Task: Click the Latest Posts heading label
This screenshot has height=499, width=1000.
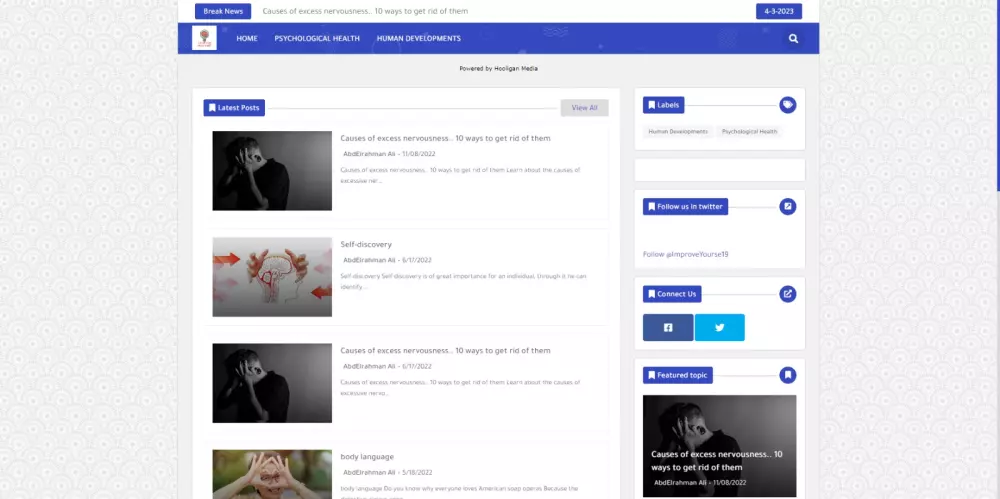Action: coord(234,108)
